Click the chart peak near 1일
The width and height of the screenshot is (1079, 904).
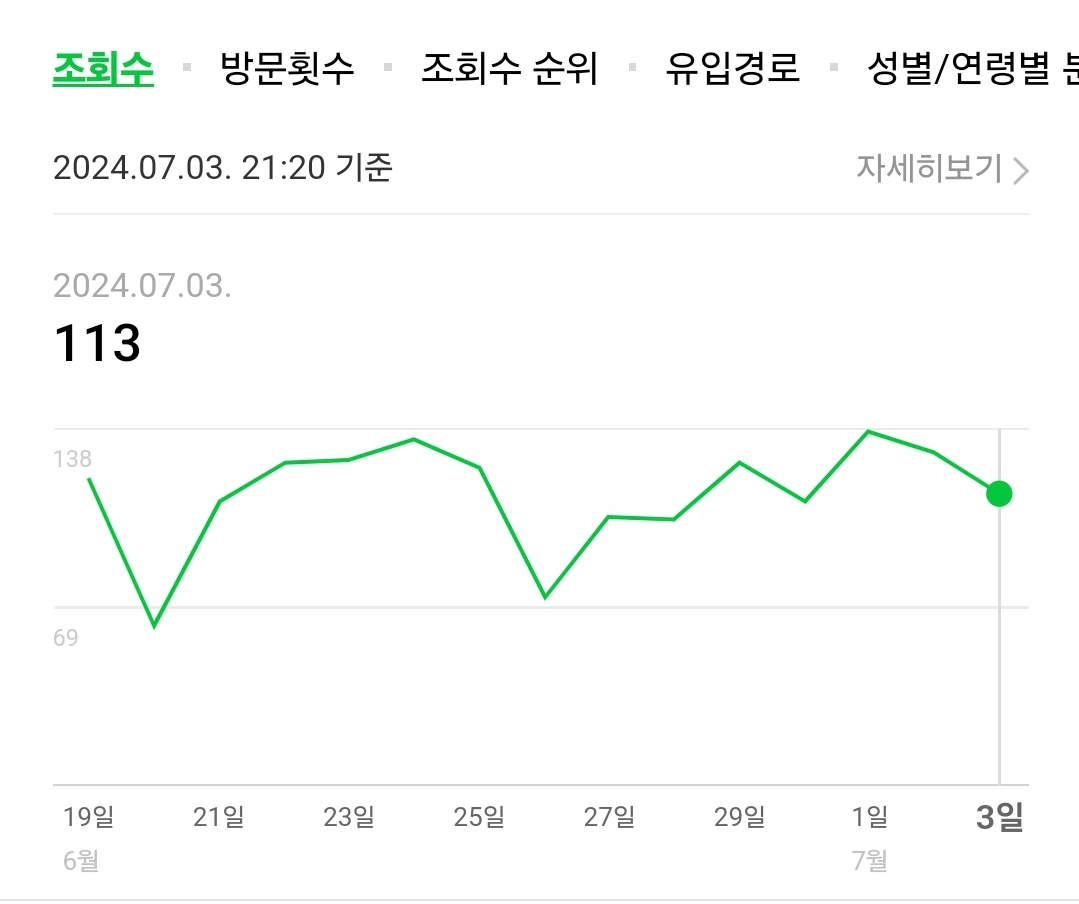pyautogui.click(x=868, y=432)
